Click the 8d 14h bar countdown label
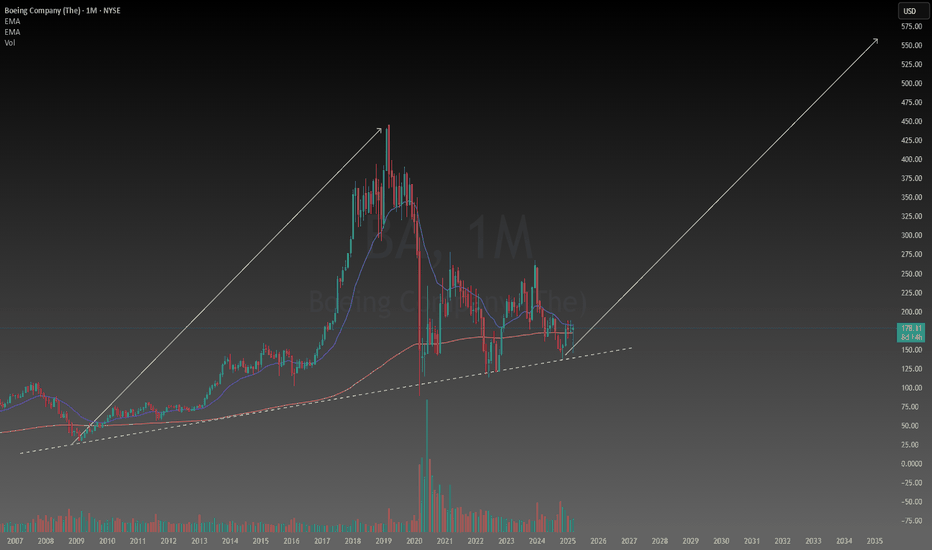 tap(911, 337)
